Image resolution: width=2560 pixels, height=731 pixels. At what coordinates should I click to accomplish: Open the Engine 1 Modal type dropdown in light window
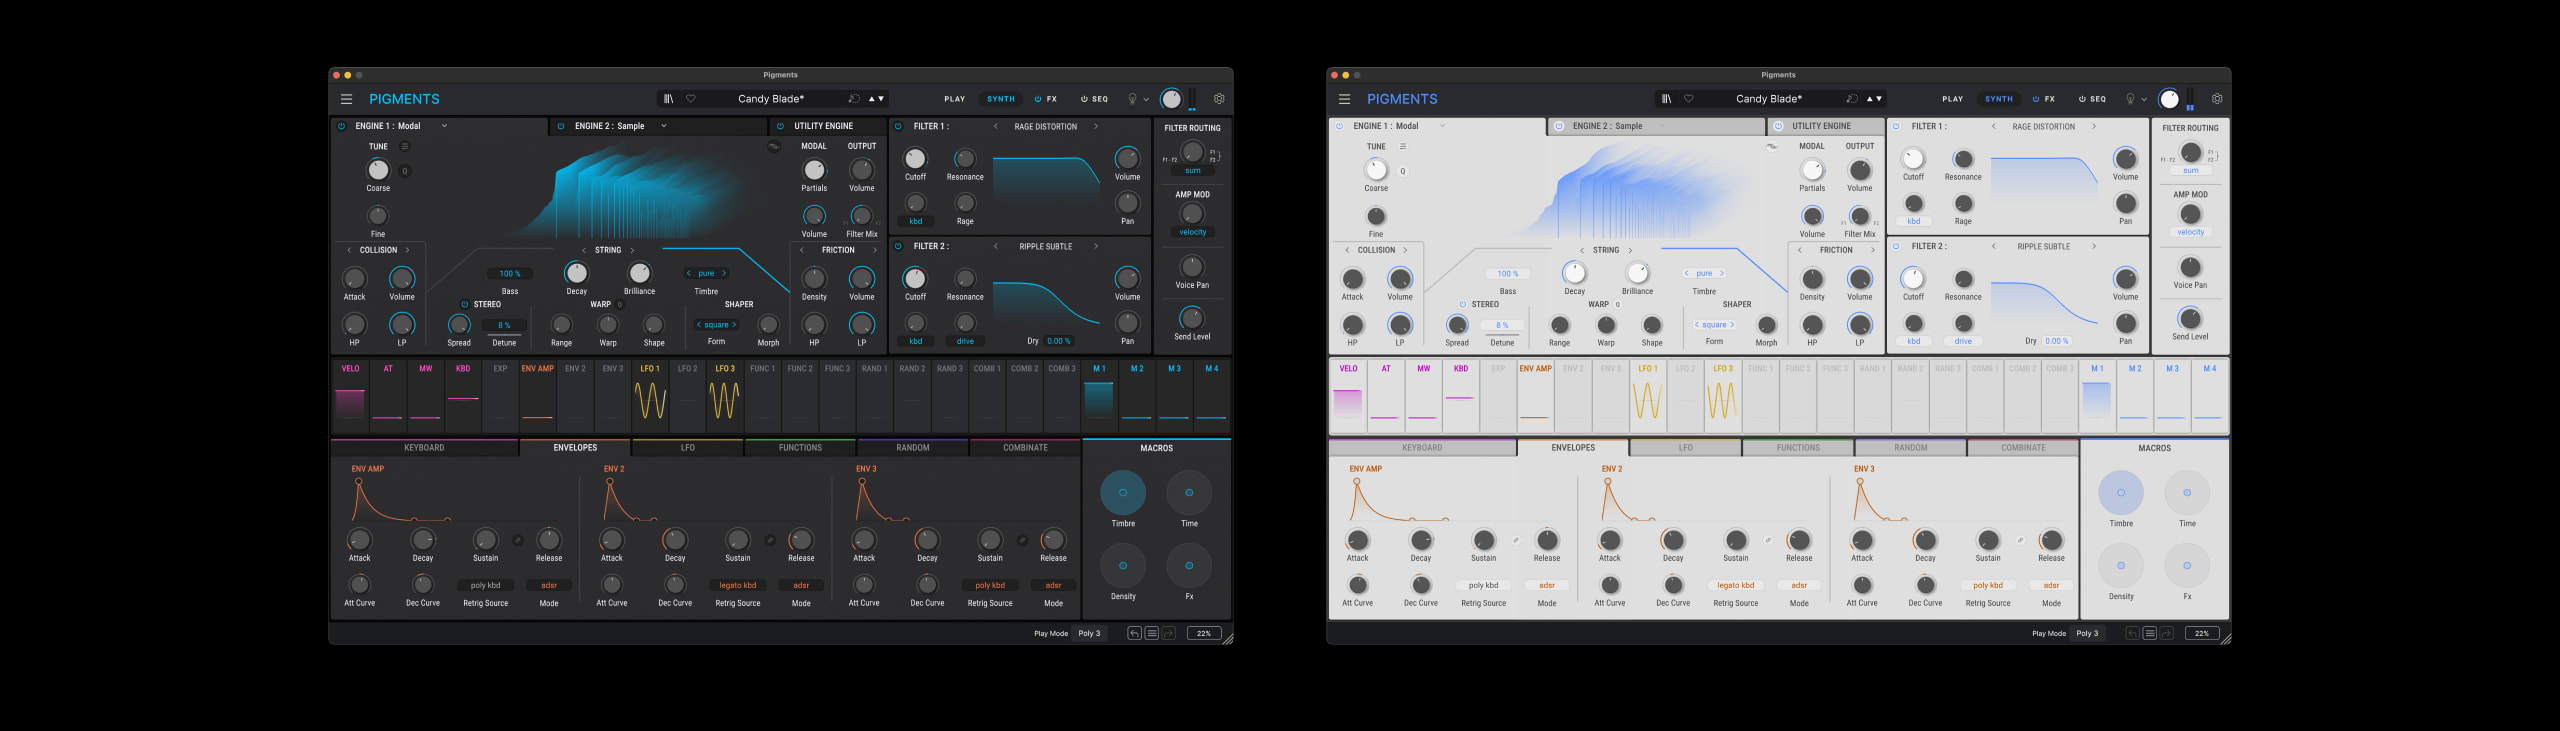click(x=1442, y=126)
